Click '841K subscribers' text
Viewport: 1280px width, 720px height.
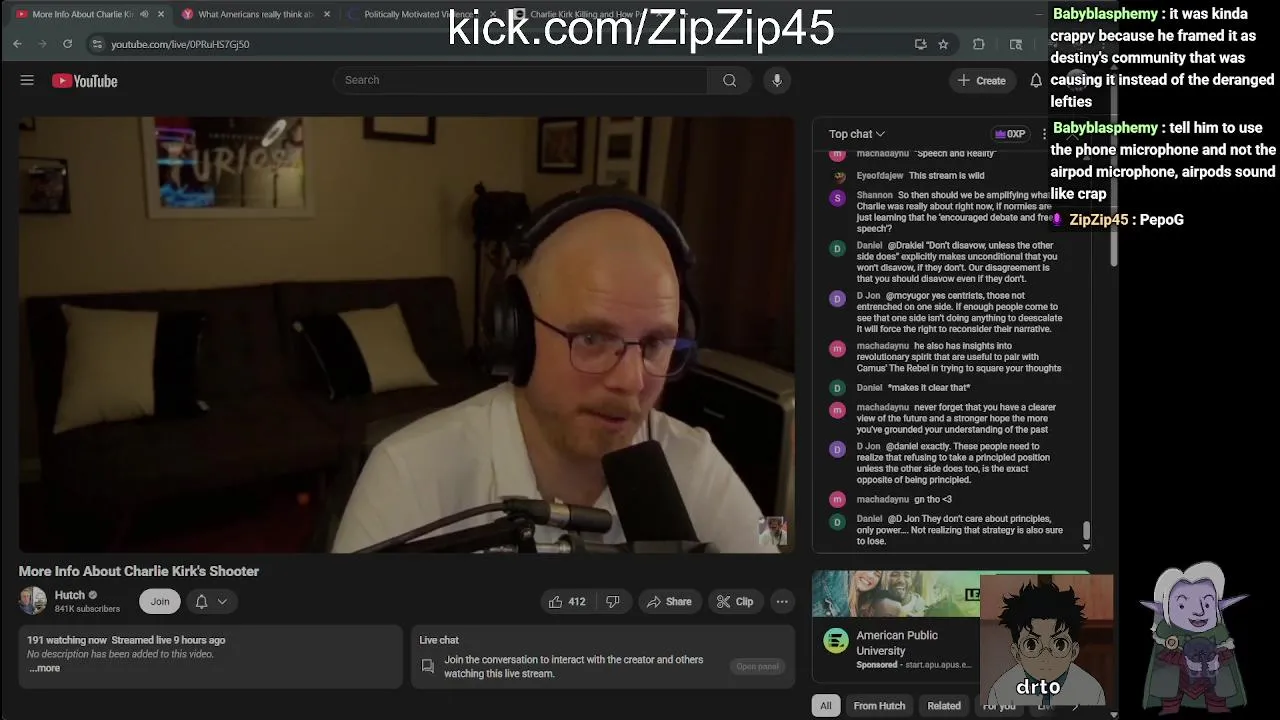coord(87,608)
